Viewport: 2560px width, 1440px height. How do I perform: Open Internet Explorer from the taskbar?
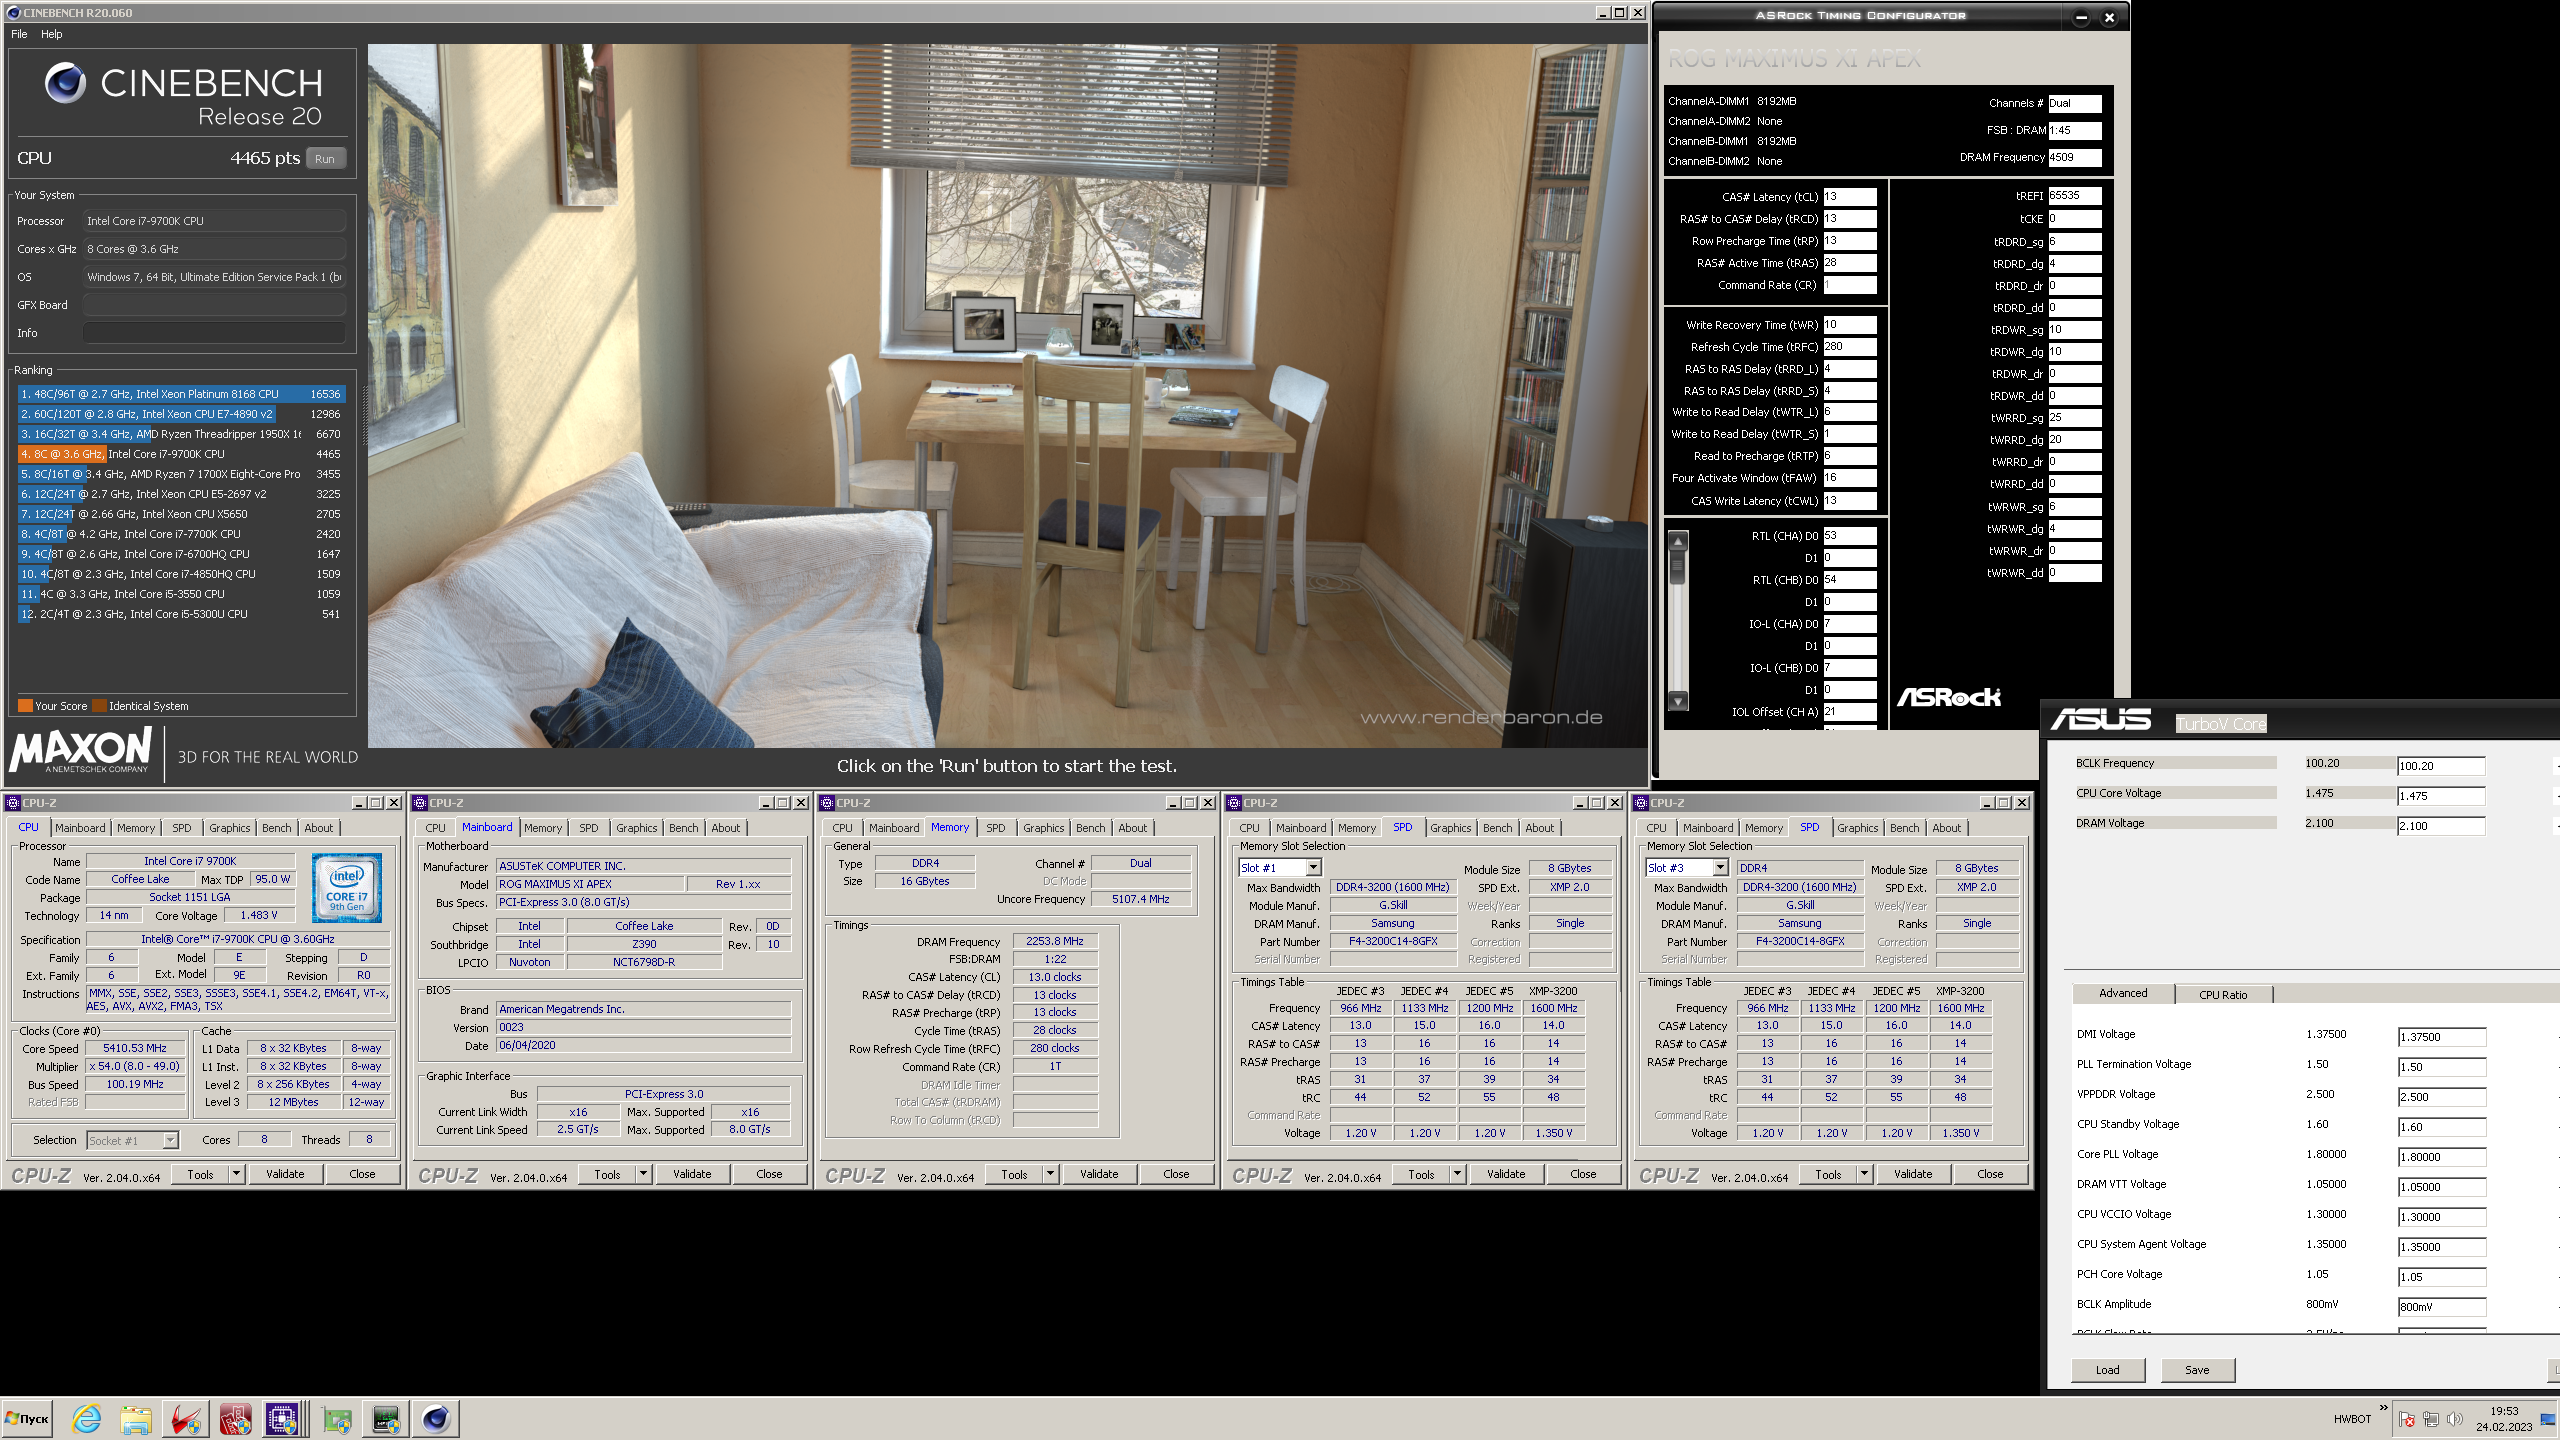click(87, 1418)
